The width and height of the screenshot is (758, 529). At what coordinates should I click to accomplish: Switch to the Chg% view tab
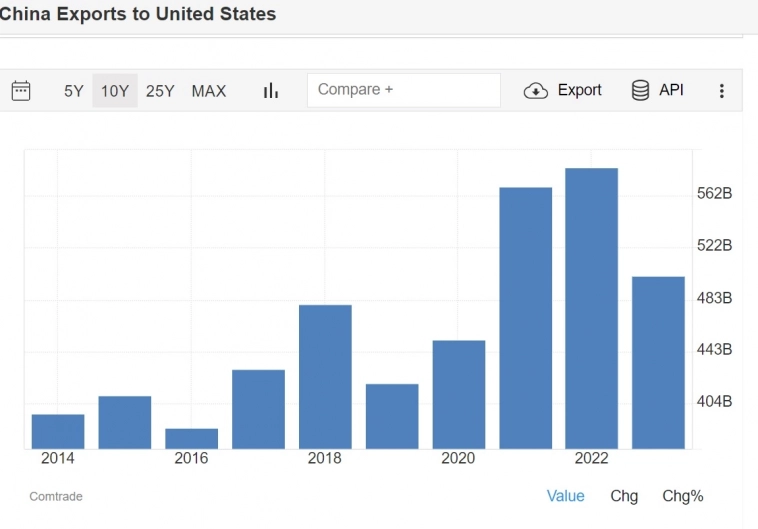point(683,496)
